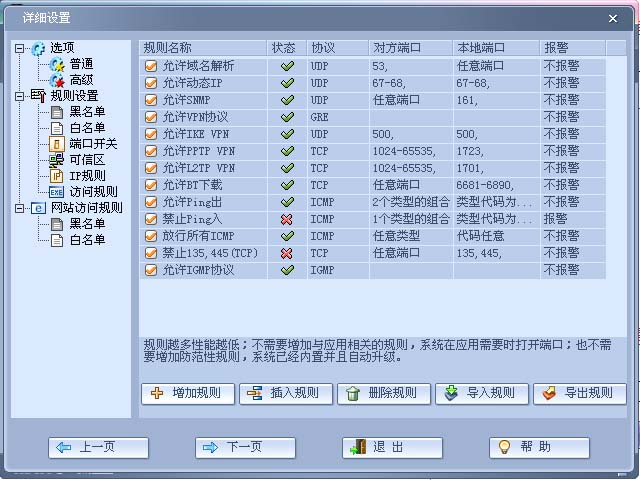Disable the 允许IKE VPN rule checkbox

[151, 134]
